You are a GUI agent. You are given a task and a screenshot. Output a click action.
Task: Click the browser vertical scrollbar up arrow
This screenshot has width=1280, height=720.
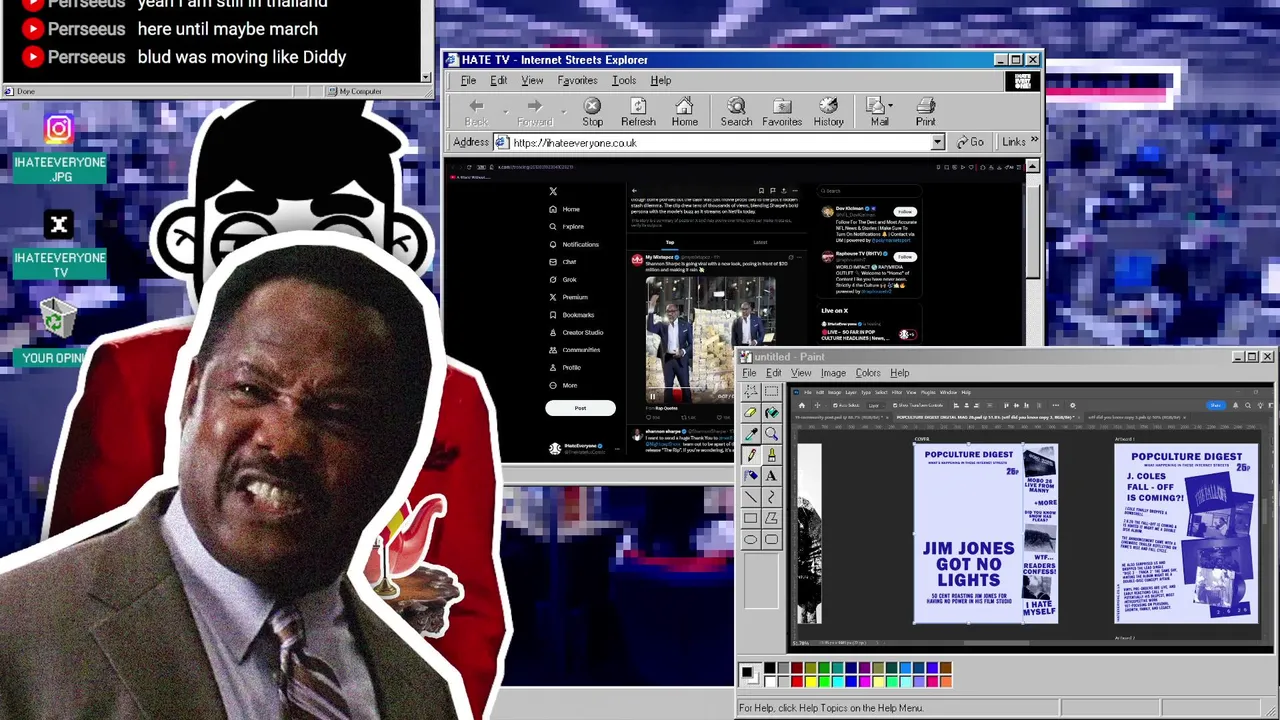point(1032,166)
